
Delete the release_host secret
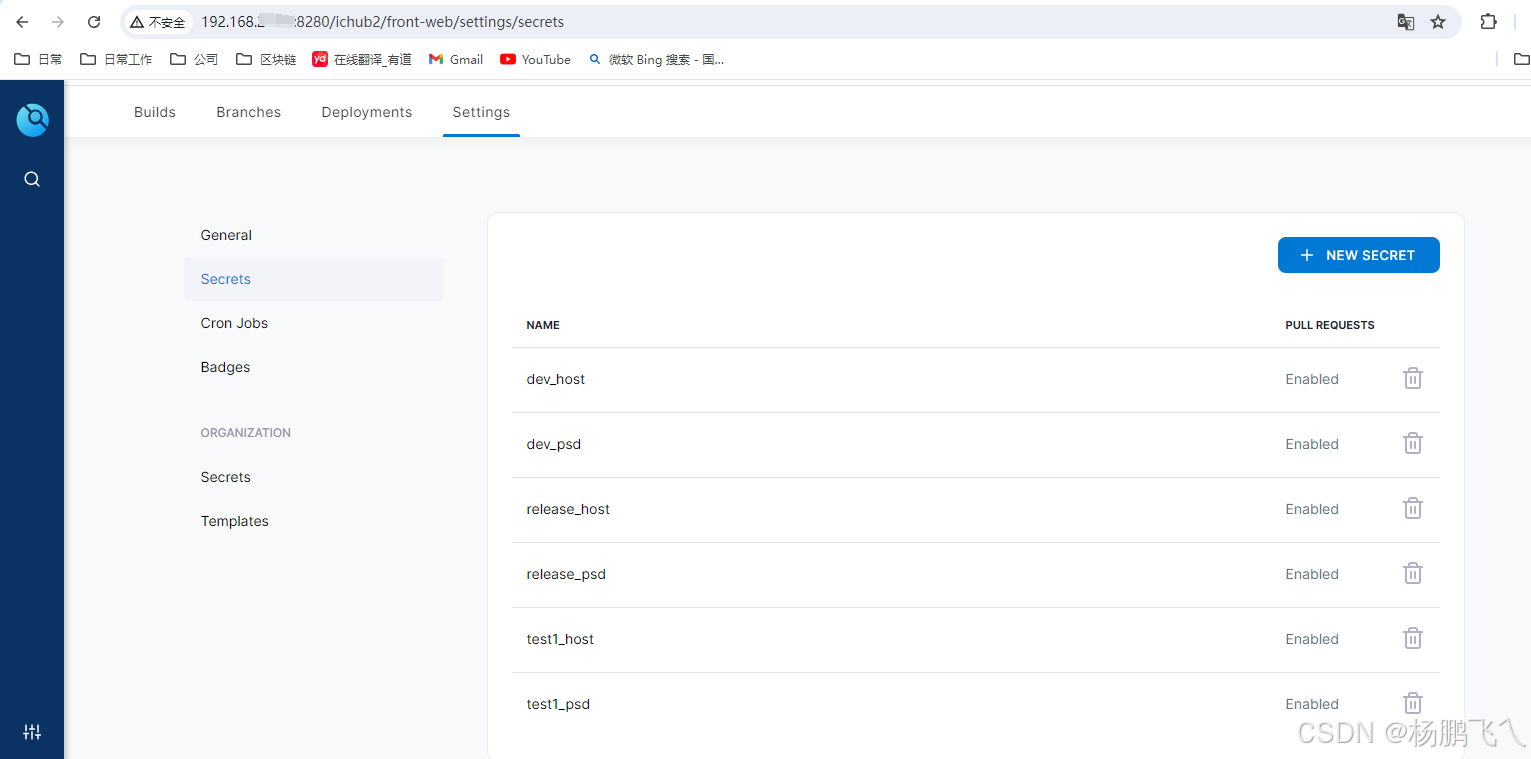pos(1412,508)
